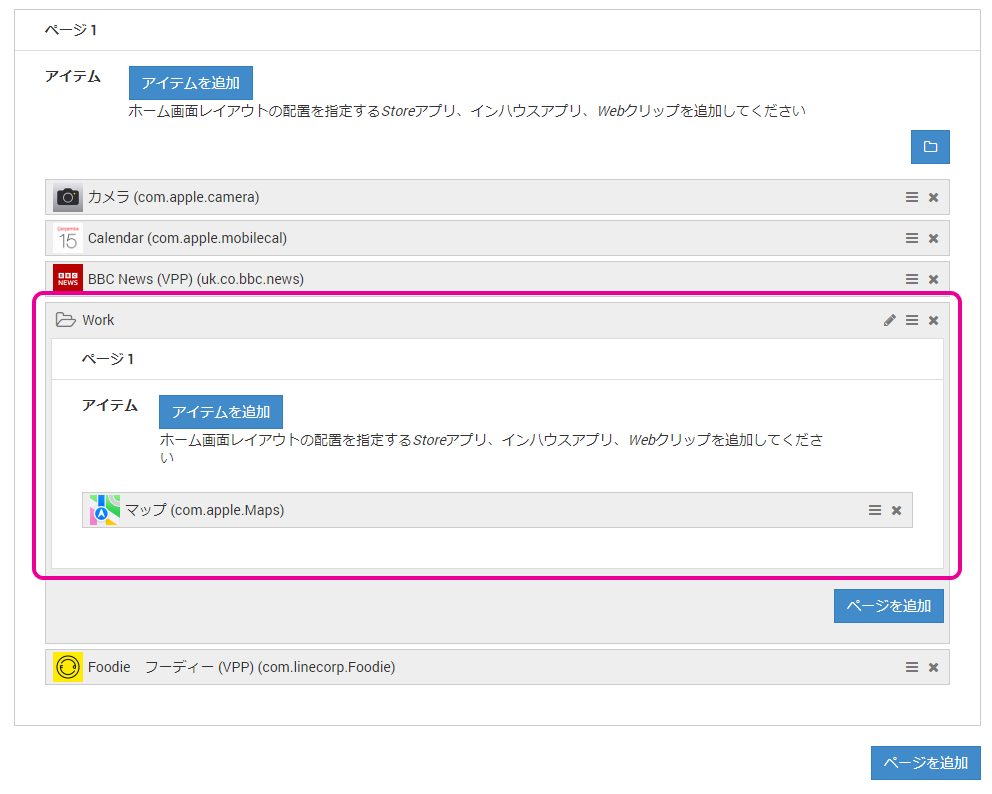Delete the Foodie フーディー app item

pyautogui.click(x=933, y=668)
